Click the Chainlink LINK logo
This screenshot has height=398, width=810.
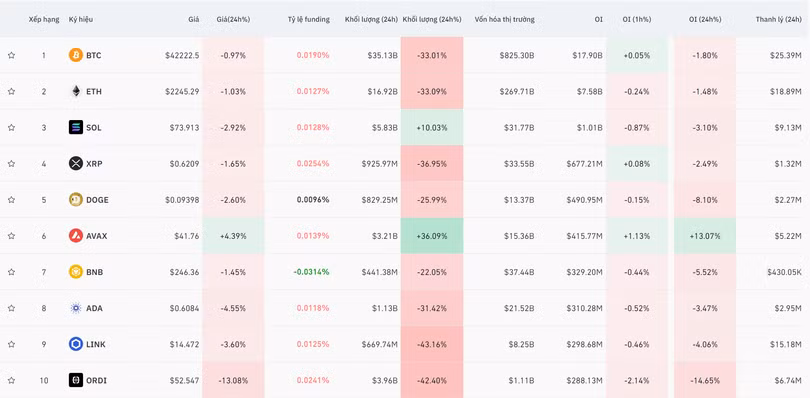coord(76,344)
